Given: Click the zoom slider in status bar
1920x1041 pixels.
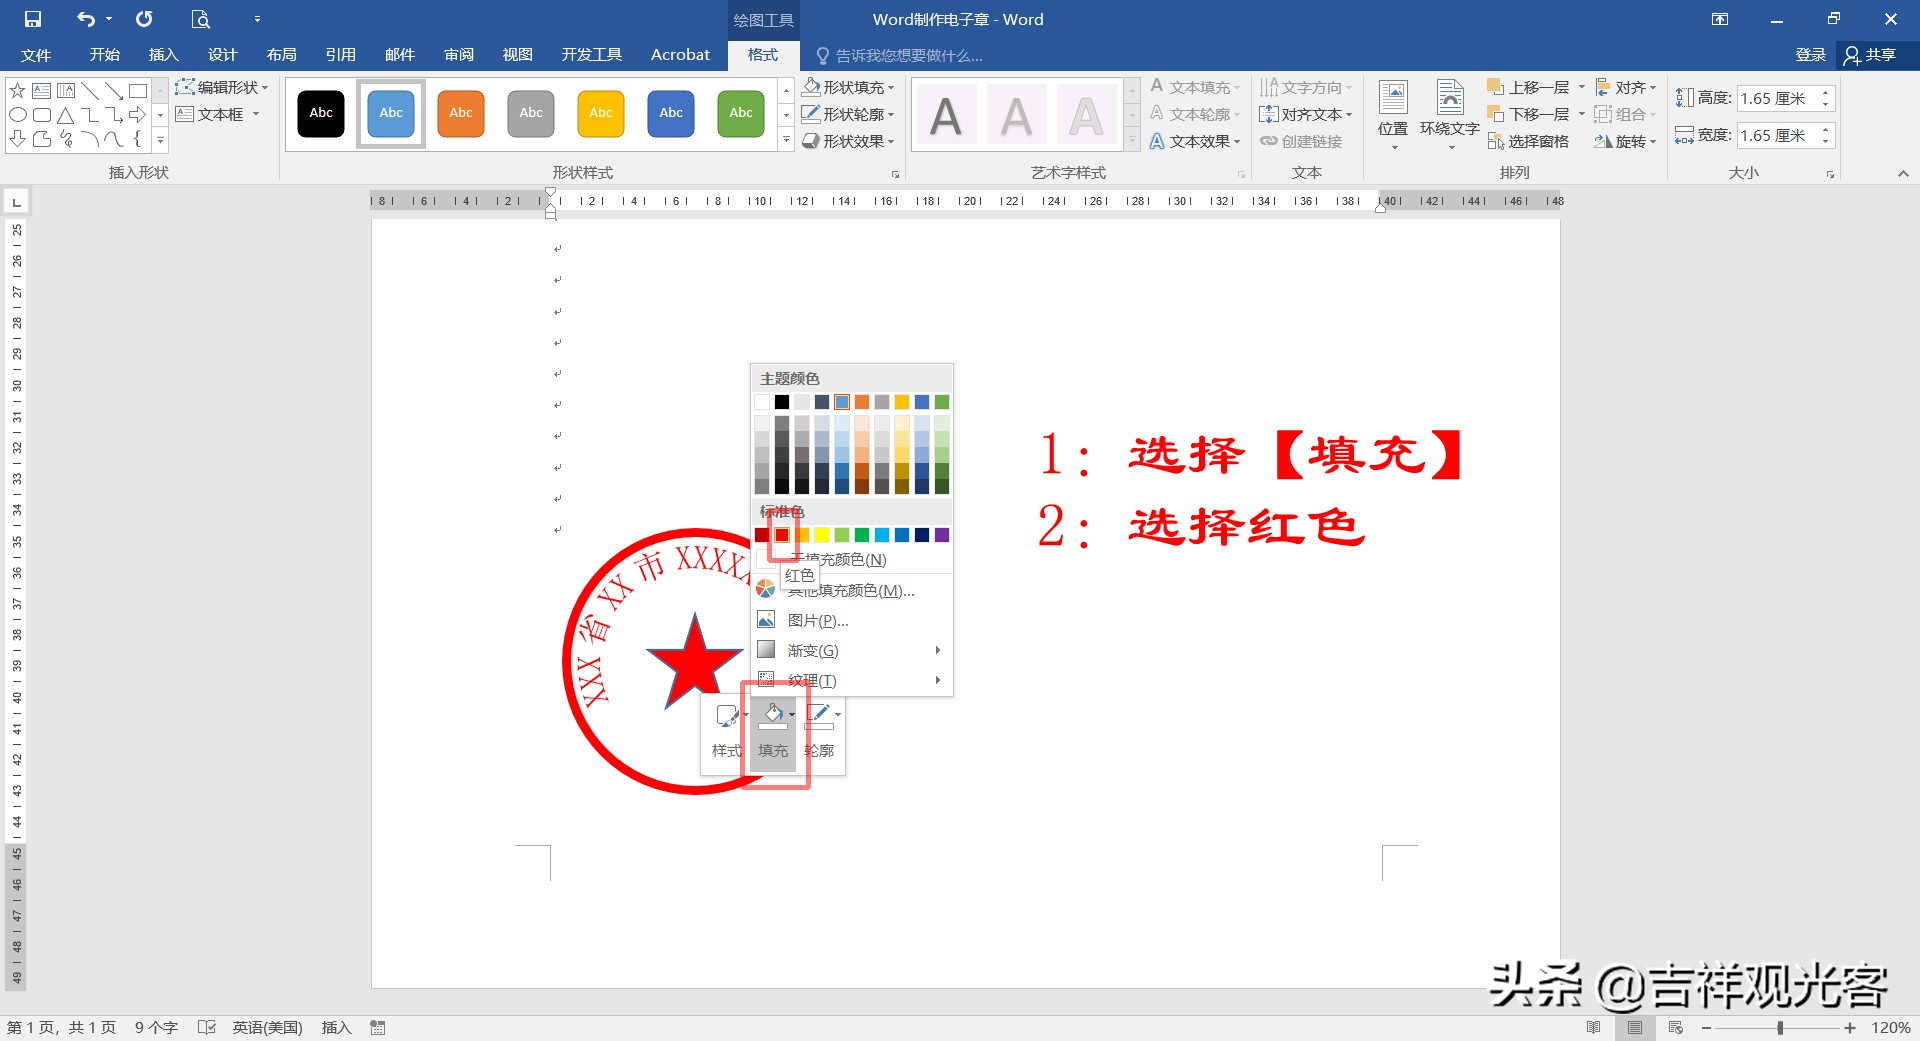Looking at the screenshot, I should click(x=1780, y=1028).
